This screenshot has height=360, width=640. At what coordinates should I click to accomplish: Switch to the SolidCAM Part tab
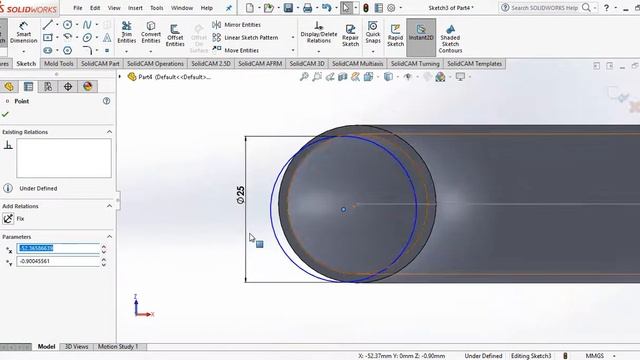coord(100,64)
